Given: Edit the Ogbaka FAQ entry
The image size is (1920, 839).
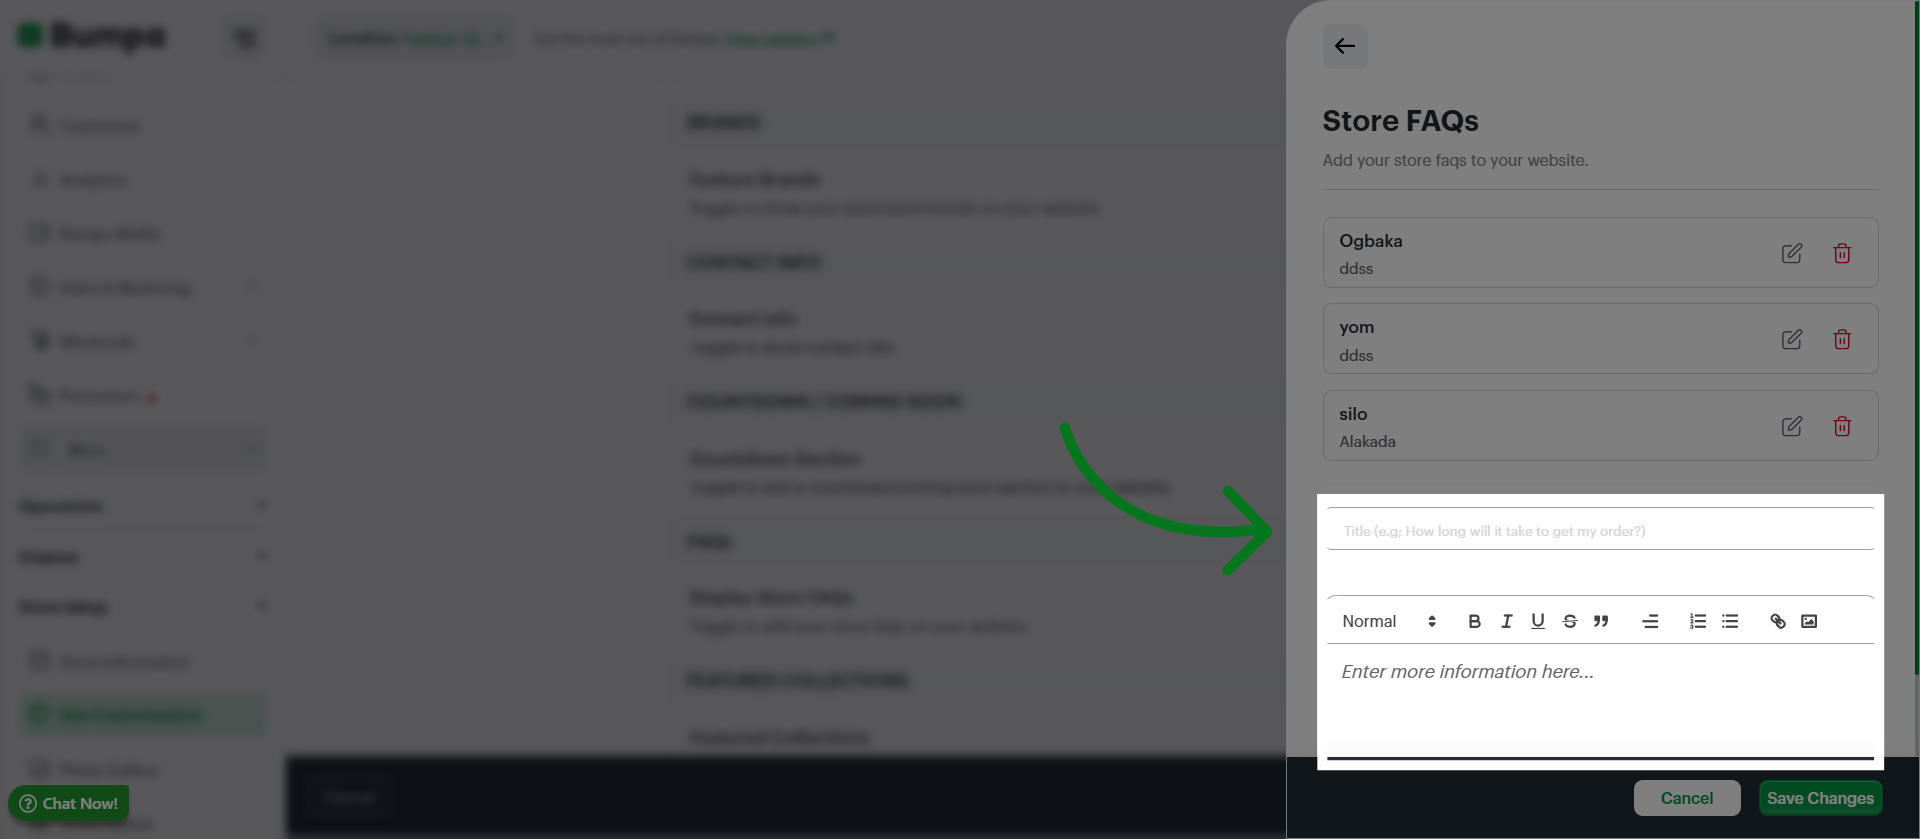Looking at the screenshot, I should tap(1791, 254).
